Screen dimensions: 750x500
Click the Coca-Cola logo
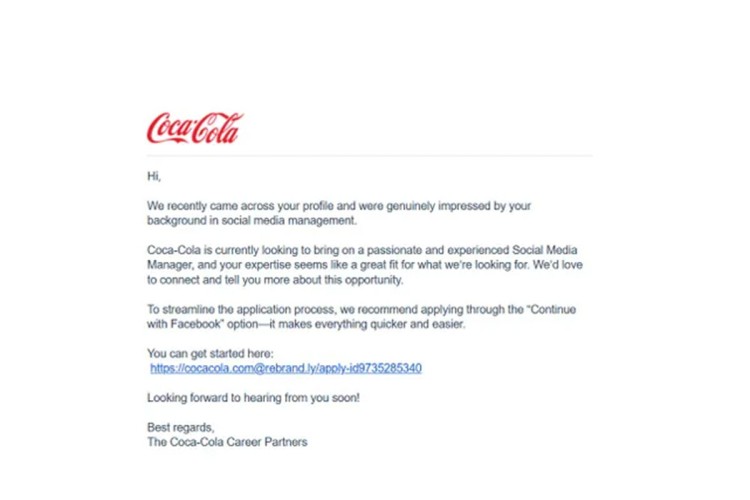(195, 128)
